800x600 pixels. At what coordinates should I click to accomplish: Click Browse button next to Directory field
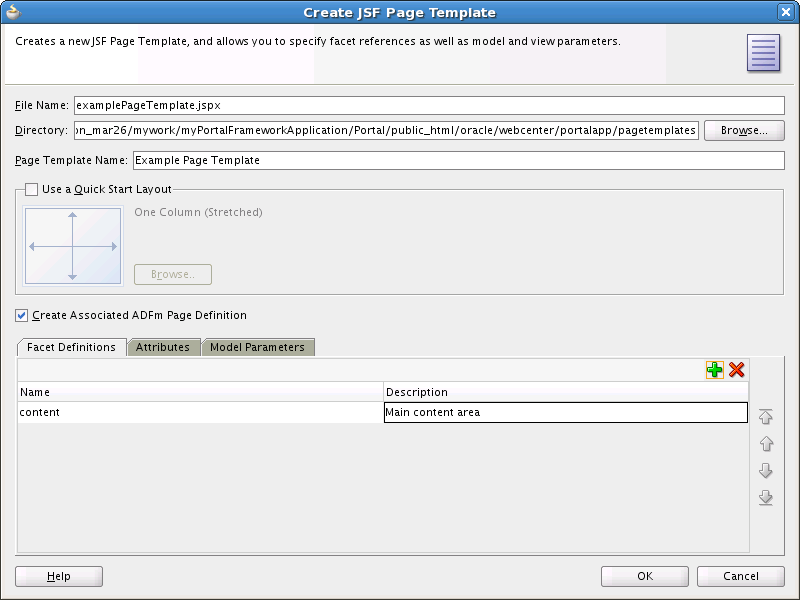(744, 131)
